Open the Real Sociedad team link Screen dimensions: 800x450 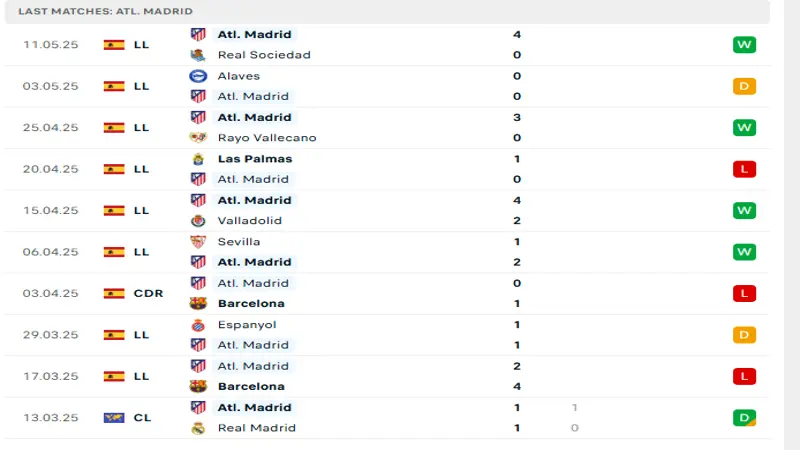point(264,55)
